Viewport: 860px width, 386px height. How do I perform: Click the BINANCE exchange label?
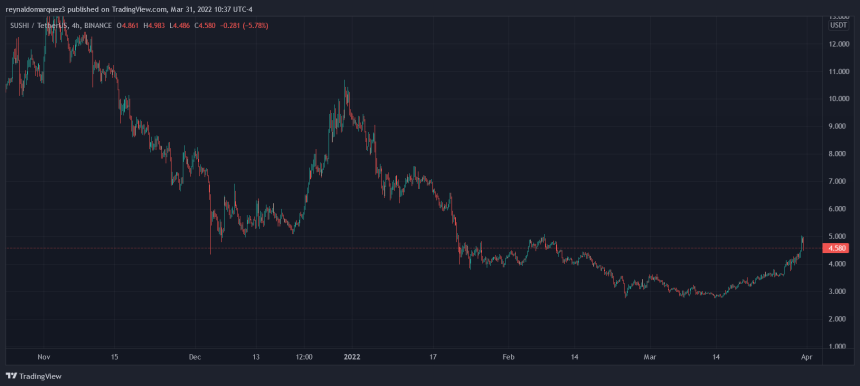click(x=98, y=25)
